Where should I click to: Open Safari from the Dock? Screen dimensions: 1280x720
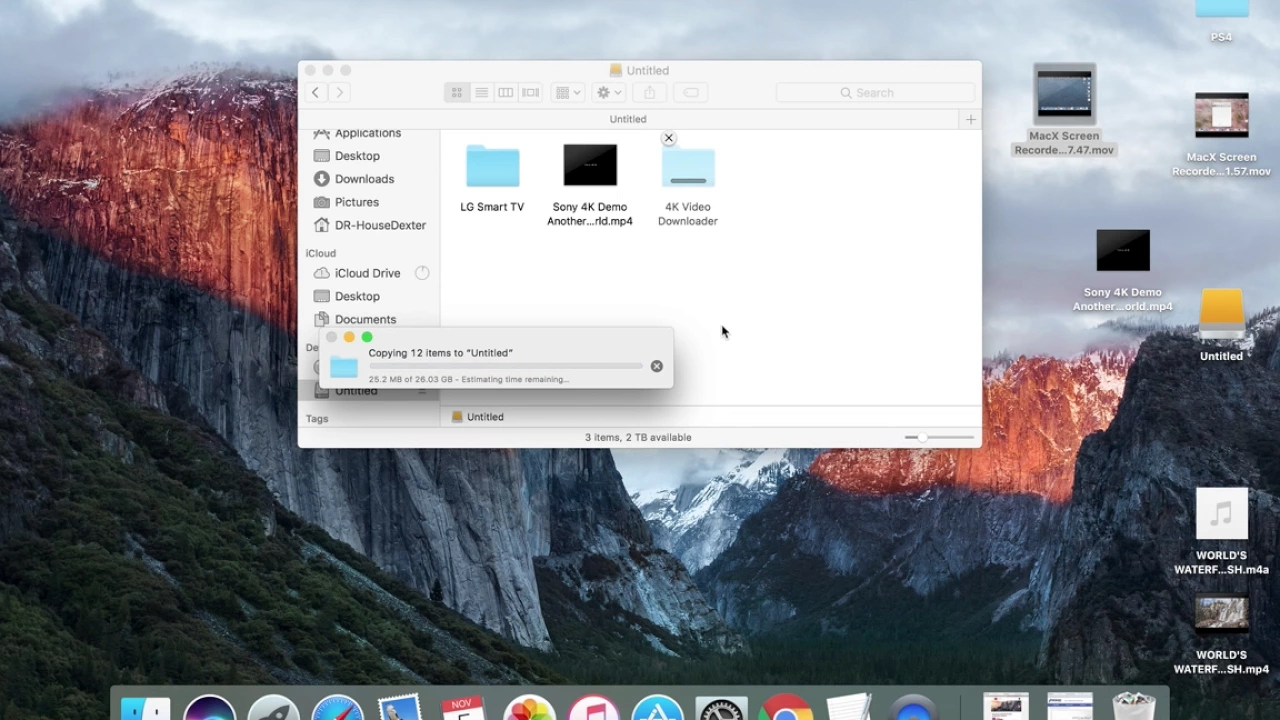337,708
